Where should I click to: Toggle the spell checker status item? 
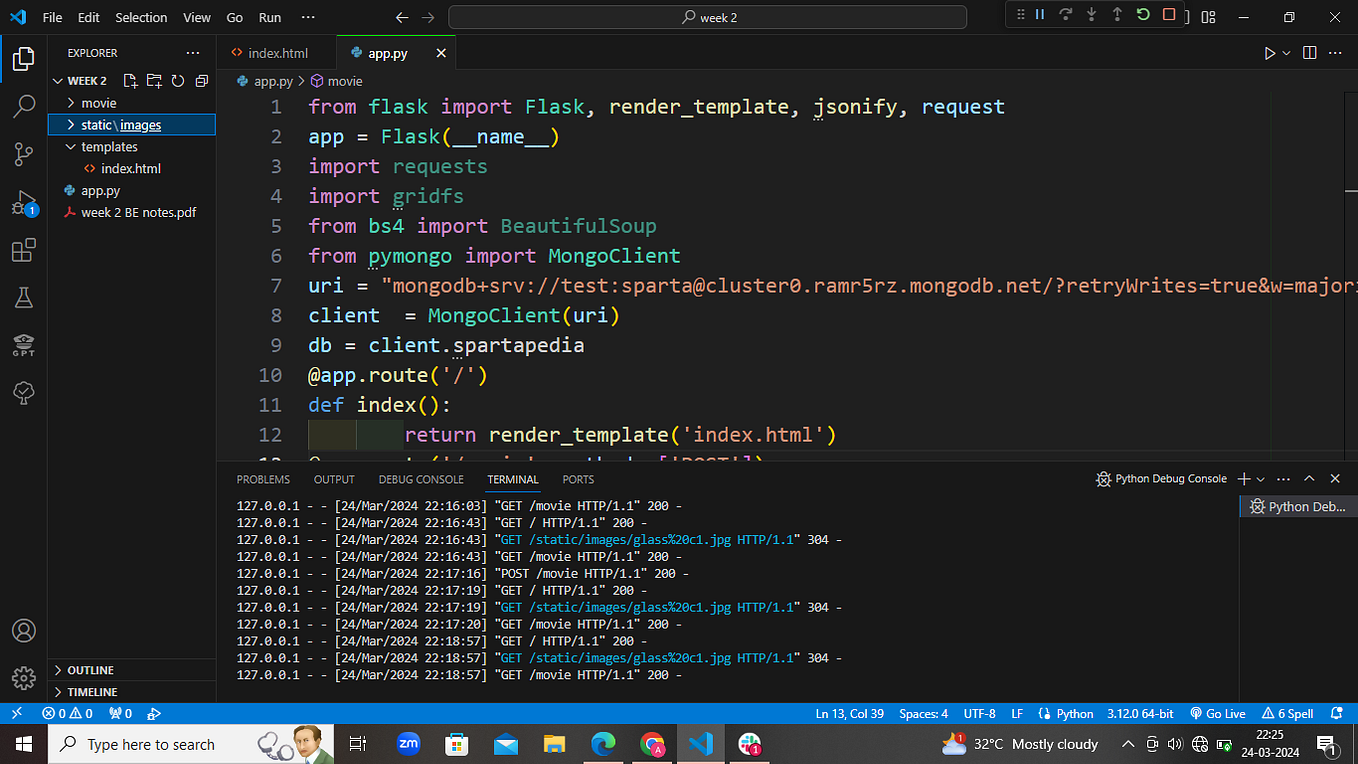tap(1288, 713)
